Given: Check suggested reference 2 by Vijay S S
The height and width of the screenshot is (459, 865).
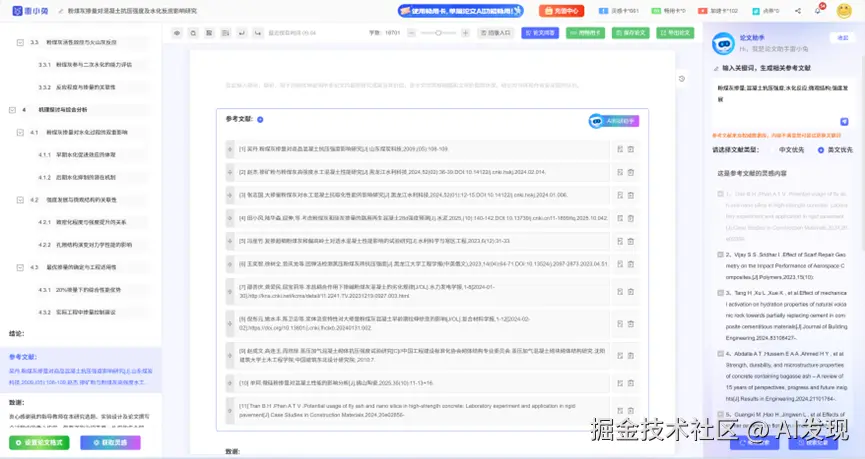Looking at the screenshot, I should (x=720, y=254).
